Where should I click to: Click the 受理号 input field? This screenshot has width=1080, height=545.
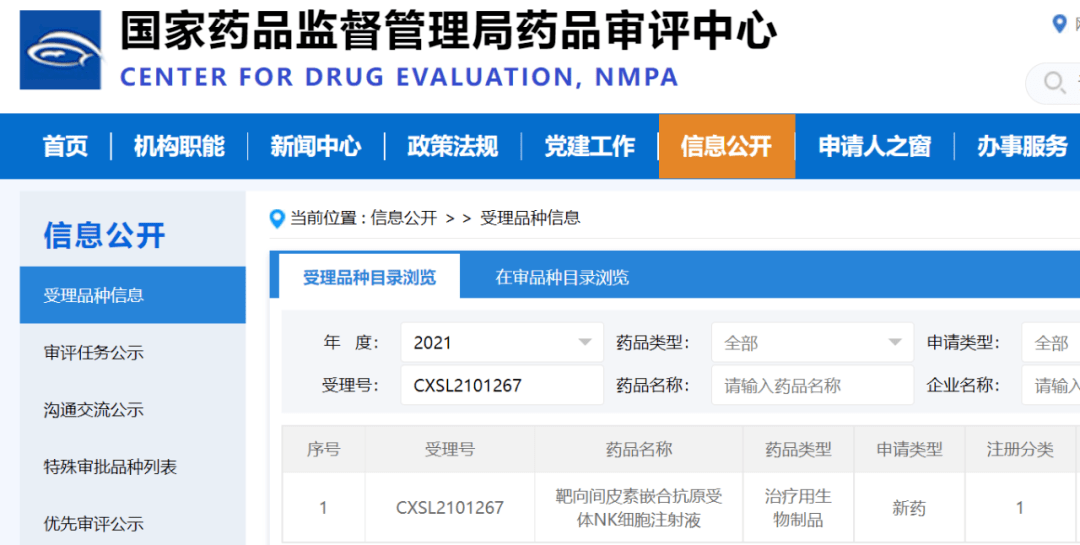(501, 385)
